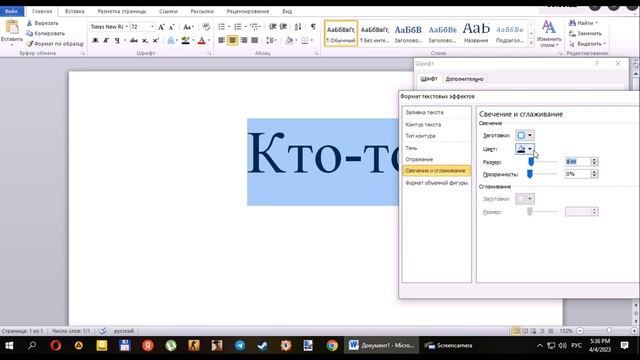Open the Times New Roman font name dropdown
Viewport: 640px width, 360px height.
[126, 27]
